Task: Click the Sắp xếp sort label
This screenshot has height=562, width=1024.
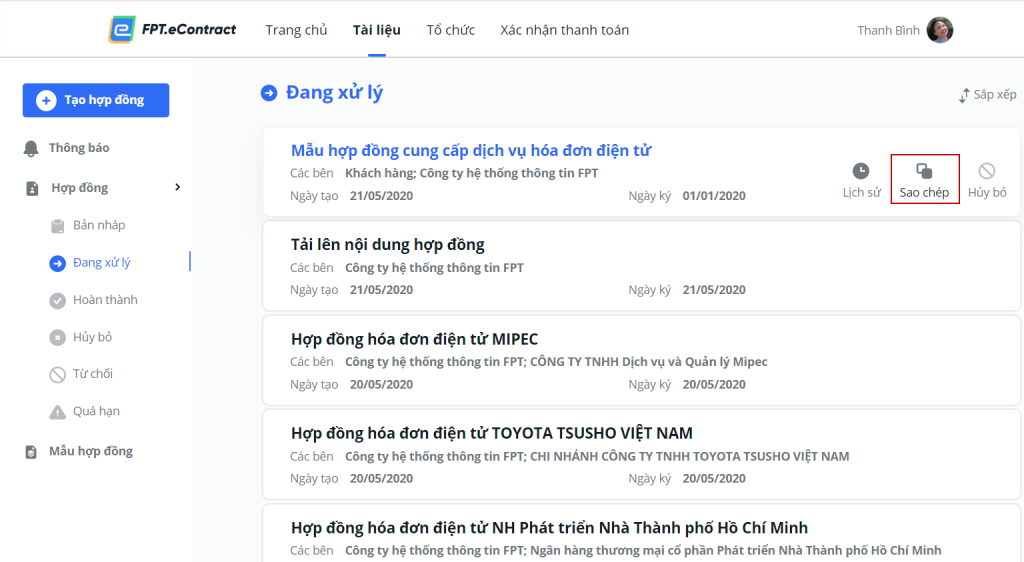Action: click(x=995, y=95)
